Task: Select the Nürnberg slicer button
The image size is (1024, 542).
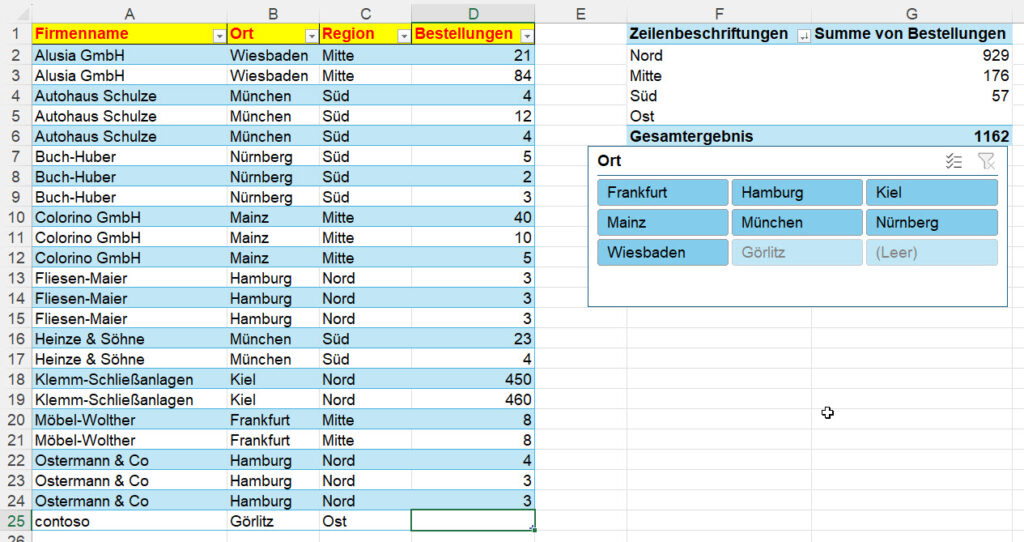Action: pyautogui.click(x=930, y=223)
